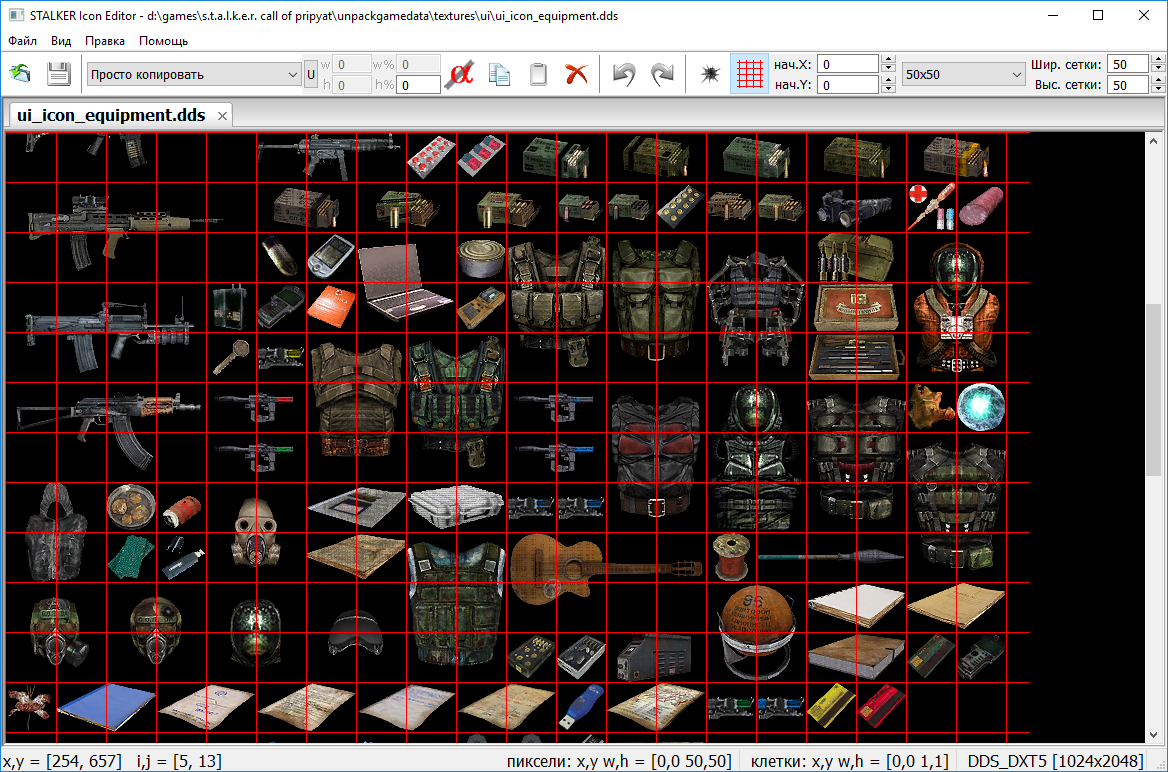Image resolution: width=1168 pixels, height=772 pixels.
Task: Select the RPG rocket icon
Action: coord(831,557)
